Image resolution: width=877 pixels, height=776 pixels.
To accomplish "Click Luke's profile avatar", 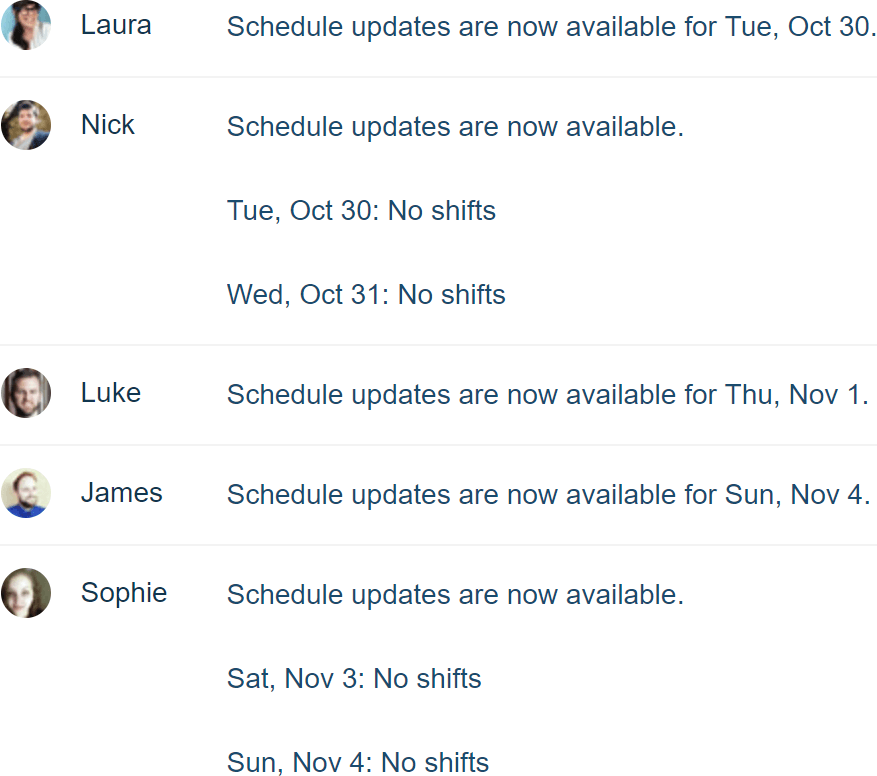I will pyautogui.click(x=26, y=393).
